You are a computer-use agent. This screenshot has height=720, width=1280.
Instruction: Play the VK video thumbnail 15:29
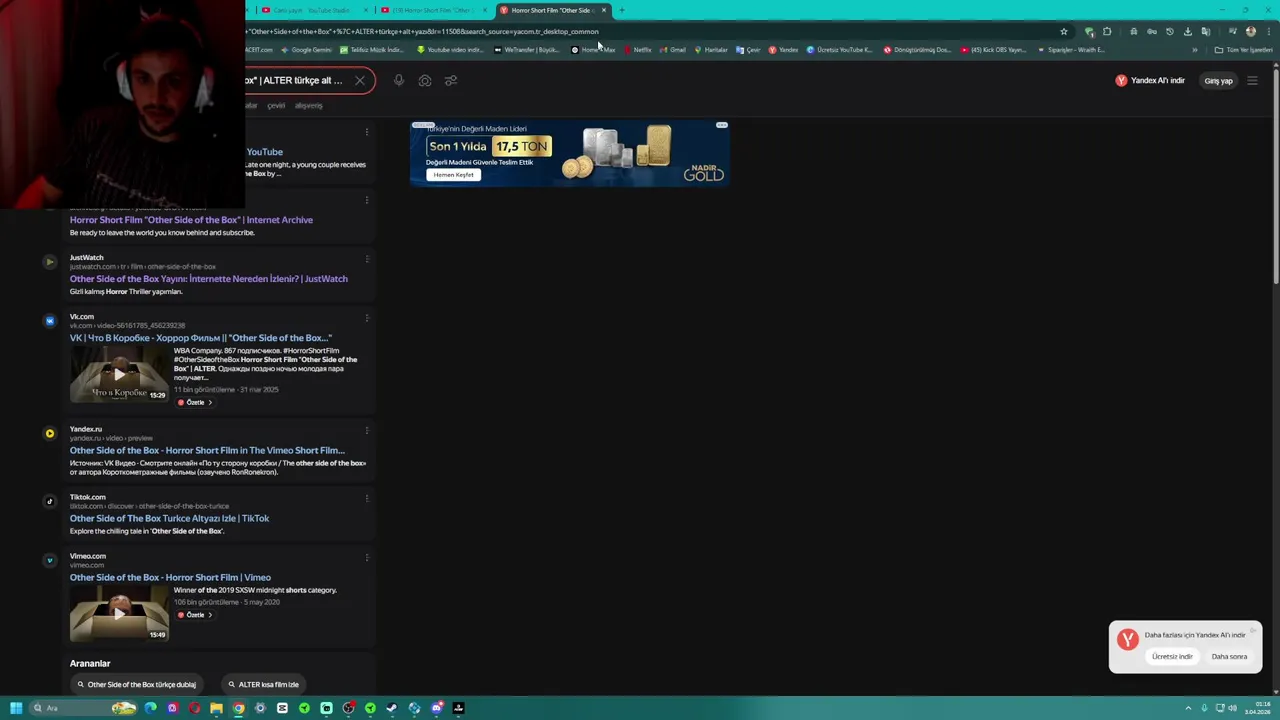[x=119, y=374]
